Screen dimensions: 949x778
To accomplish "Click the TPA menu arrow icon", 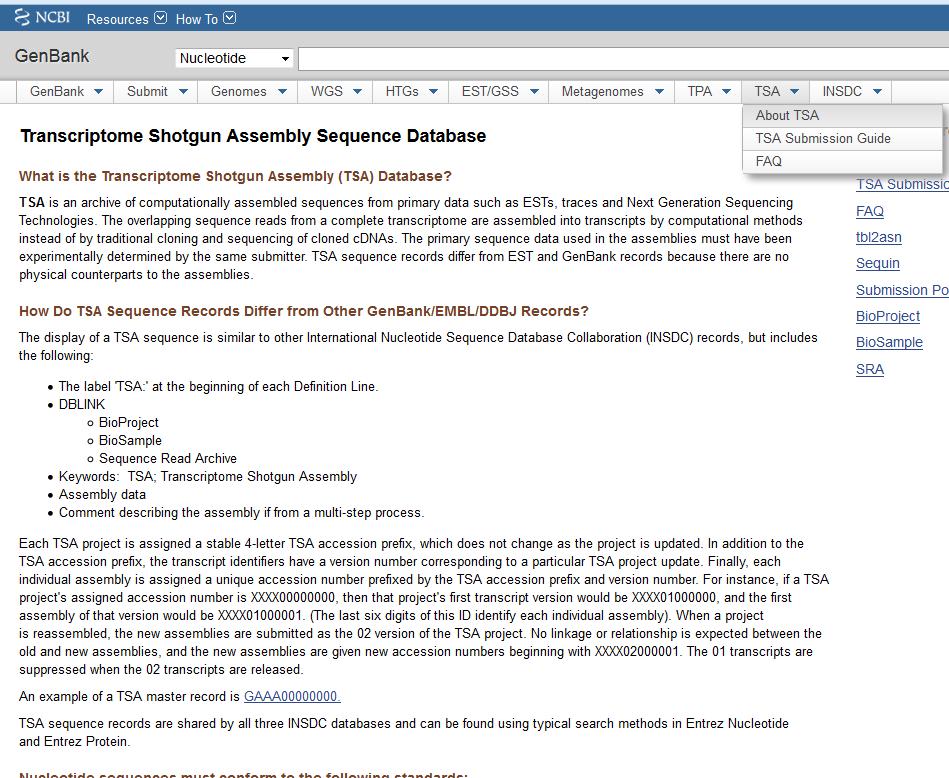I will (727, 92).
